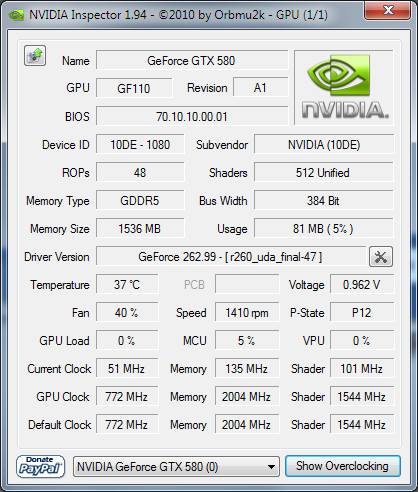
Task: Expand the GPU selection dropdown arrow
Action: (272, 467)
